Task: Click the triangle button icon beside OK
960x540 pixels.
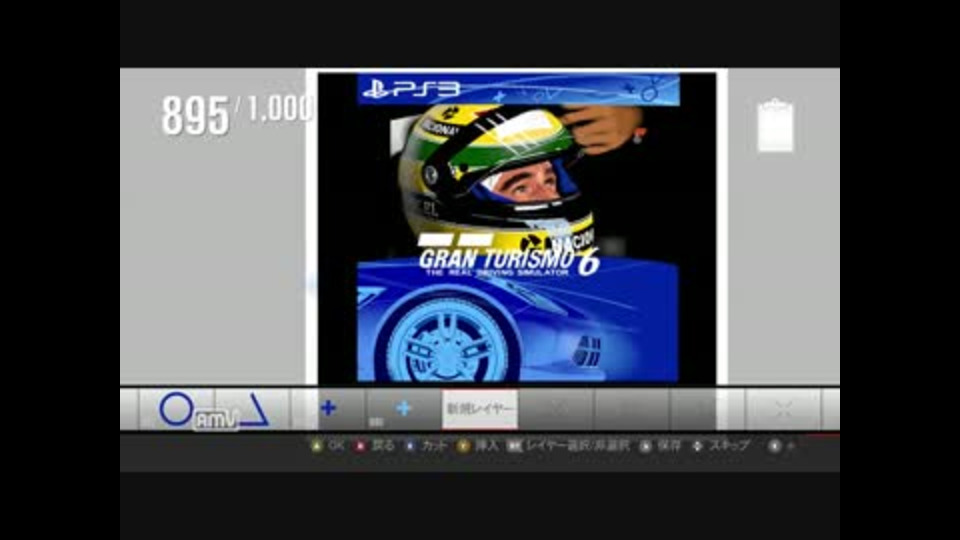Action: click(x=317, y=446)
